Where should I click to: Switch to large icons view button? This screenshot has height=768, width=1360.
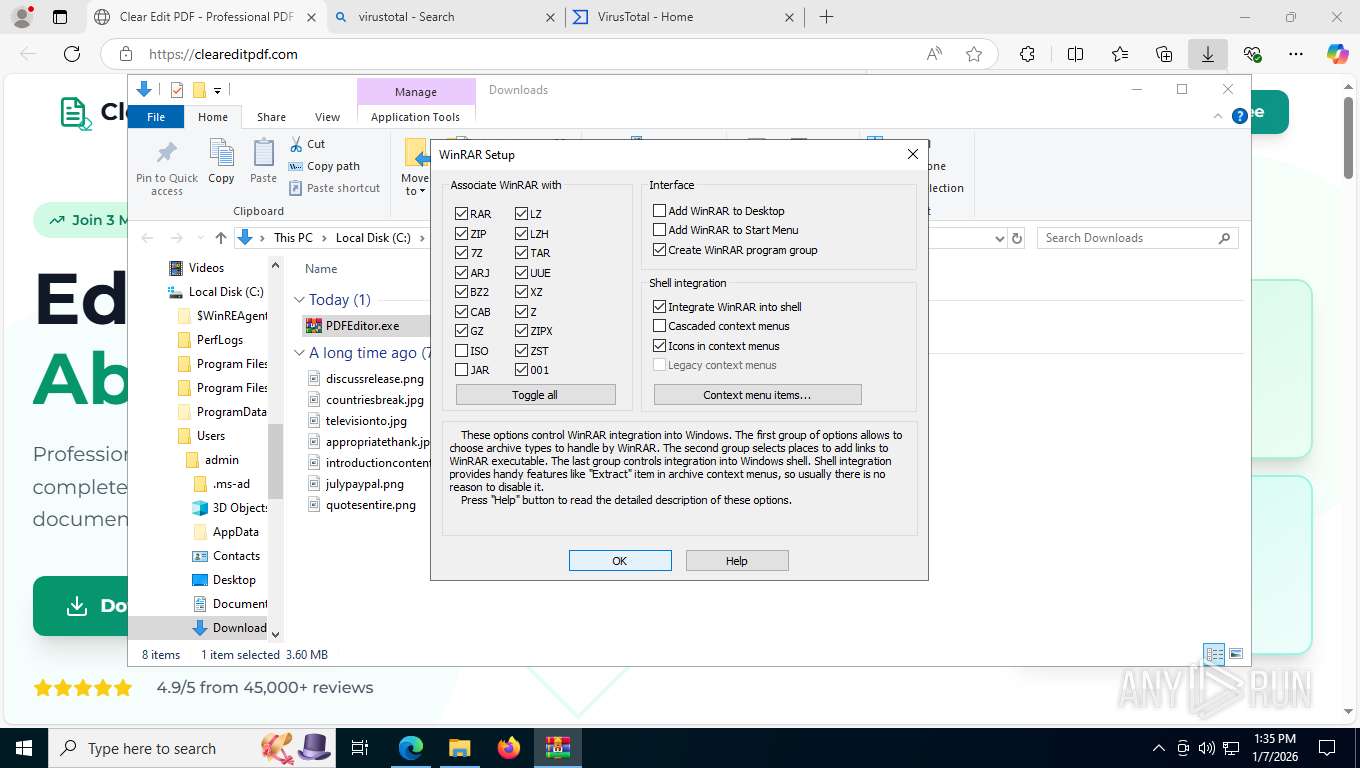1236,655
